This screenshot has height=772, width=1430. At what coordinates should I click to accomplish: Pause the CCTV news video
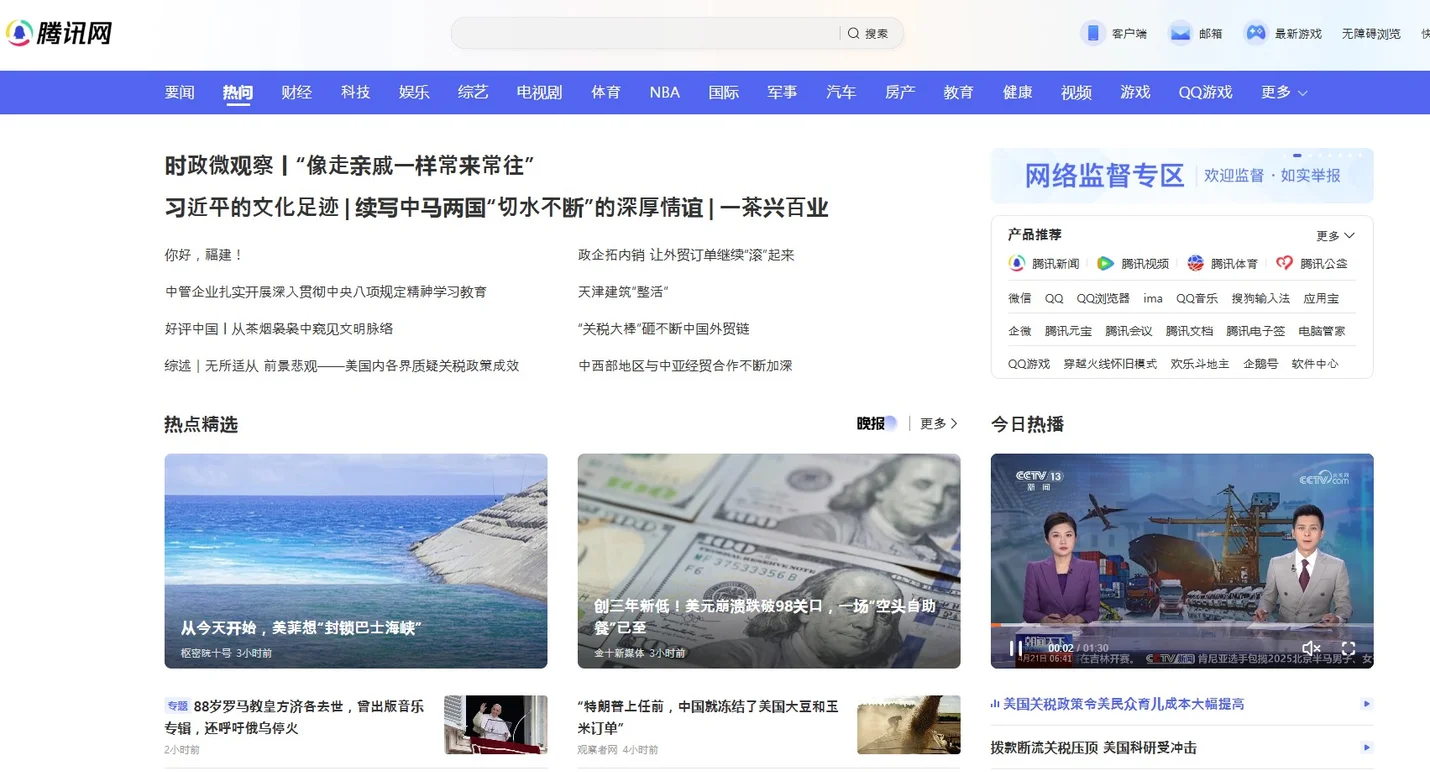1015,648
